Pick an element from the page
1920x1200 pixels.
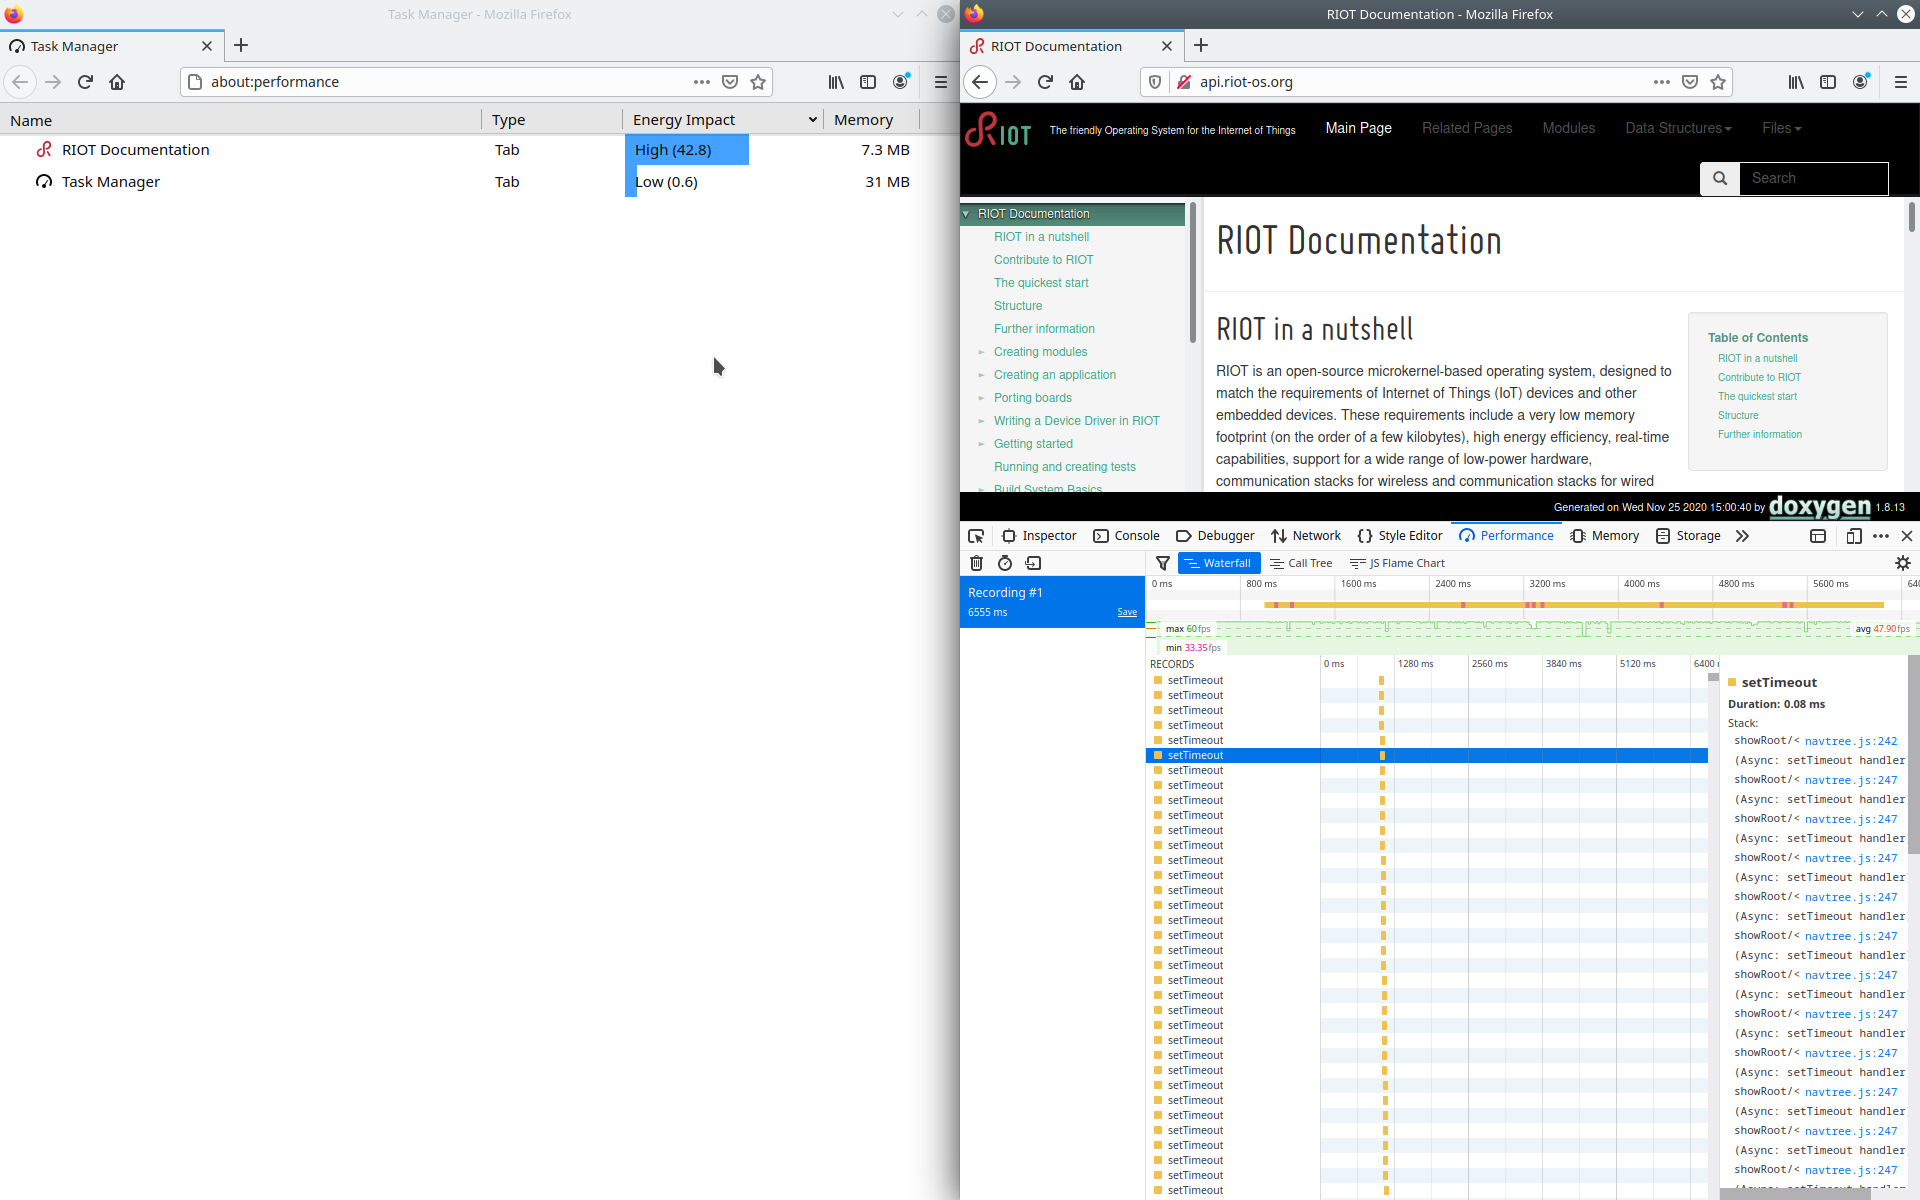(x=976, y=536)
